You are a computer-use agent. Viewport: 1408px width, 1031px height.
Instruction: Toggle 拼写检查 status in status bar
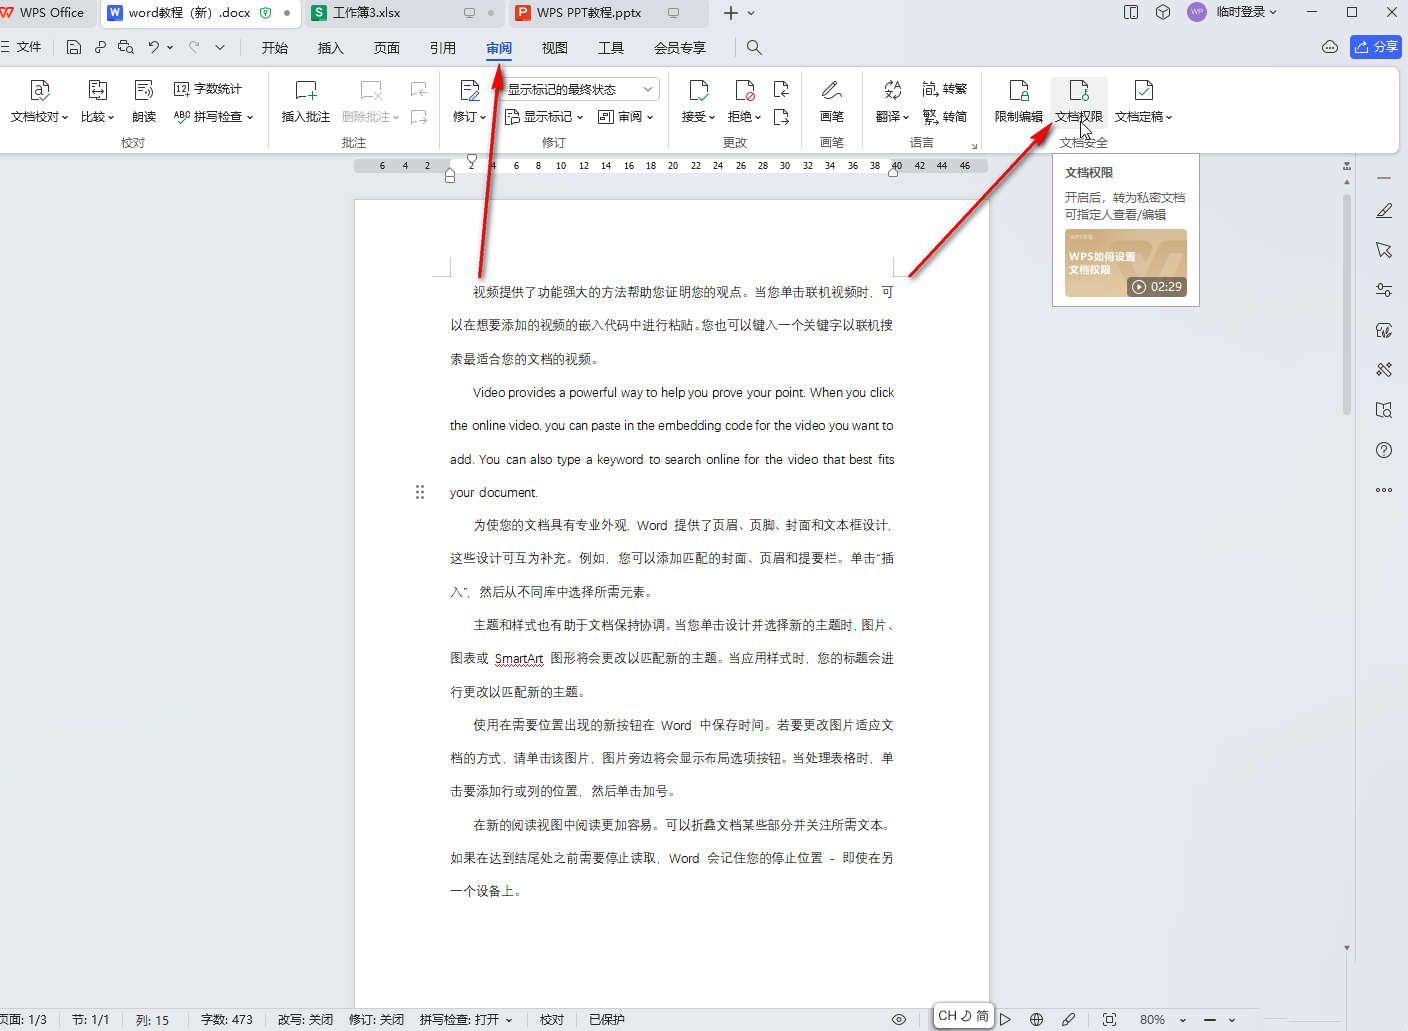466,1019
